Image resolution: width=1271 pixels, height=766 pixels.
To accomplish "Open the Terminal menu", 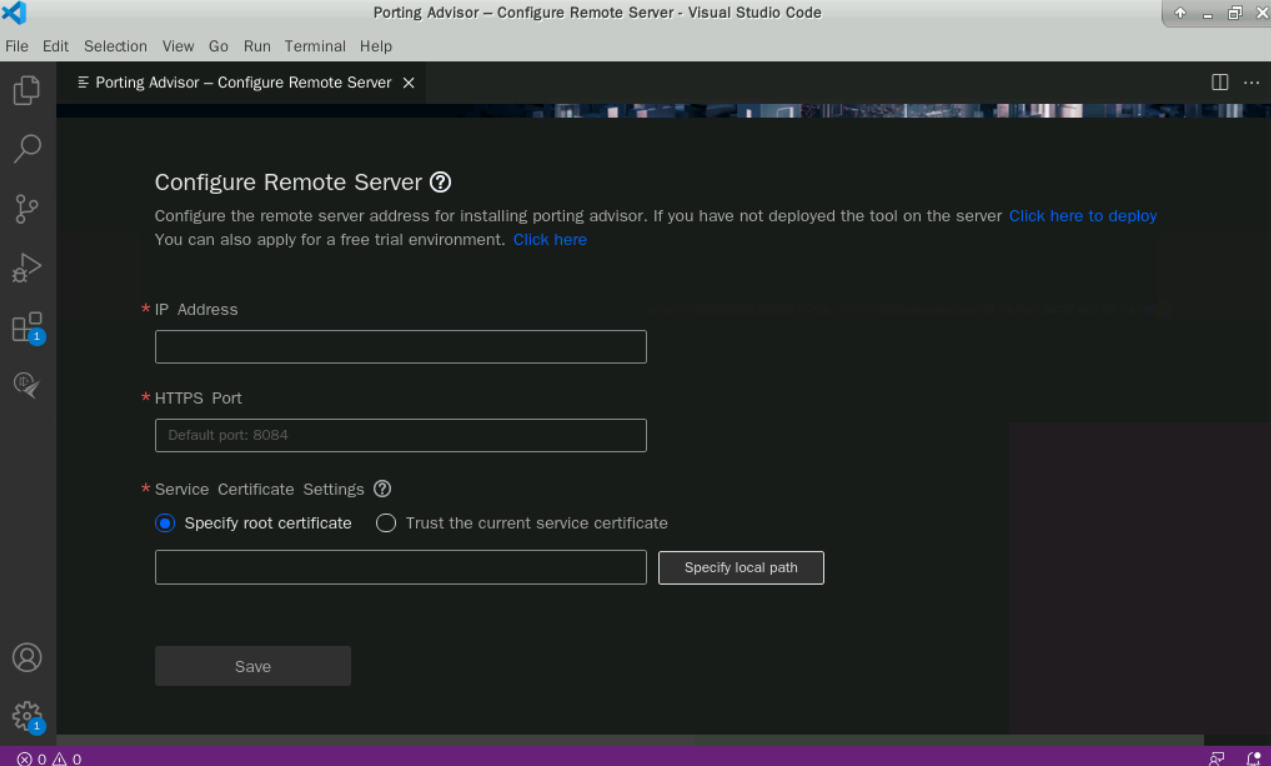I will click(x=315, y=46).
